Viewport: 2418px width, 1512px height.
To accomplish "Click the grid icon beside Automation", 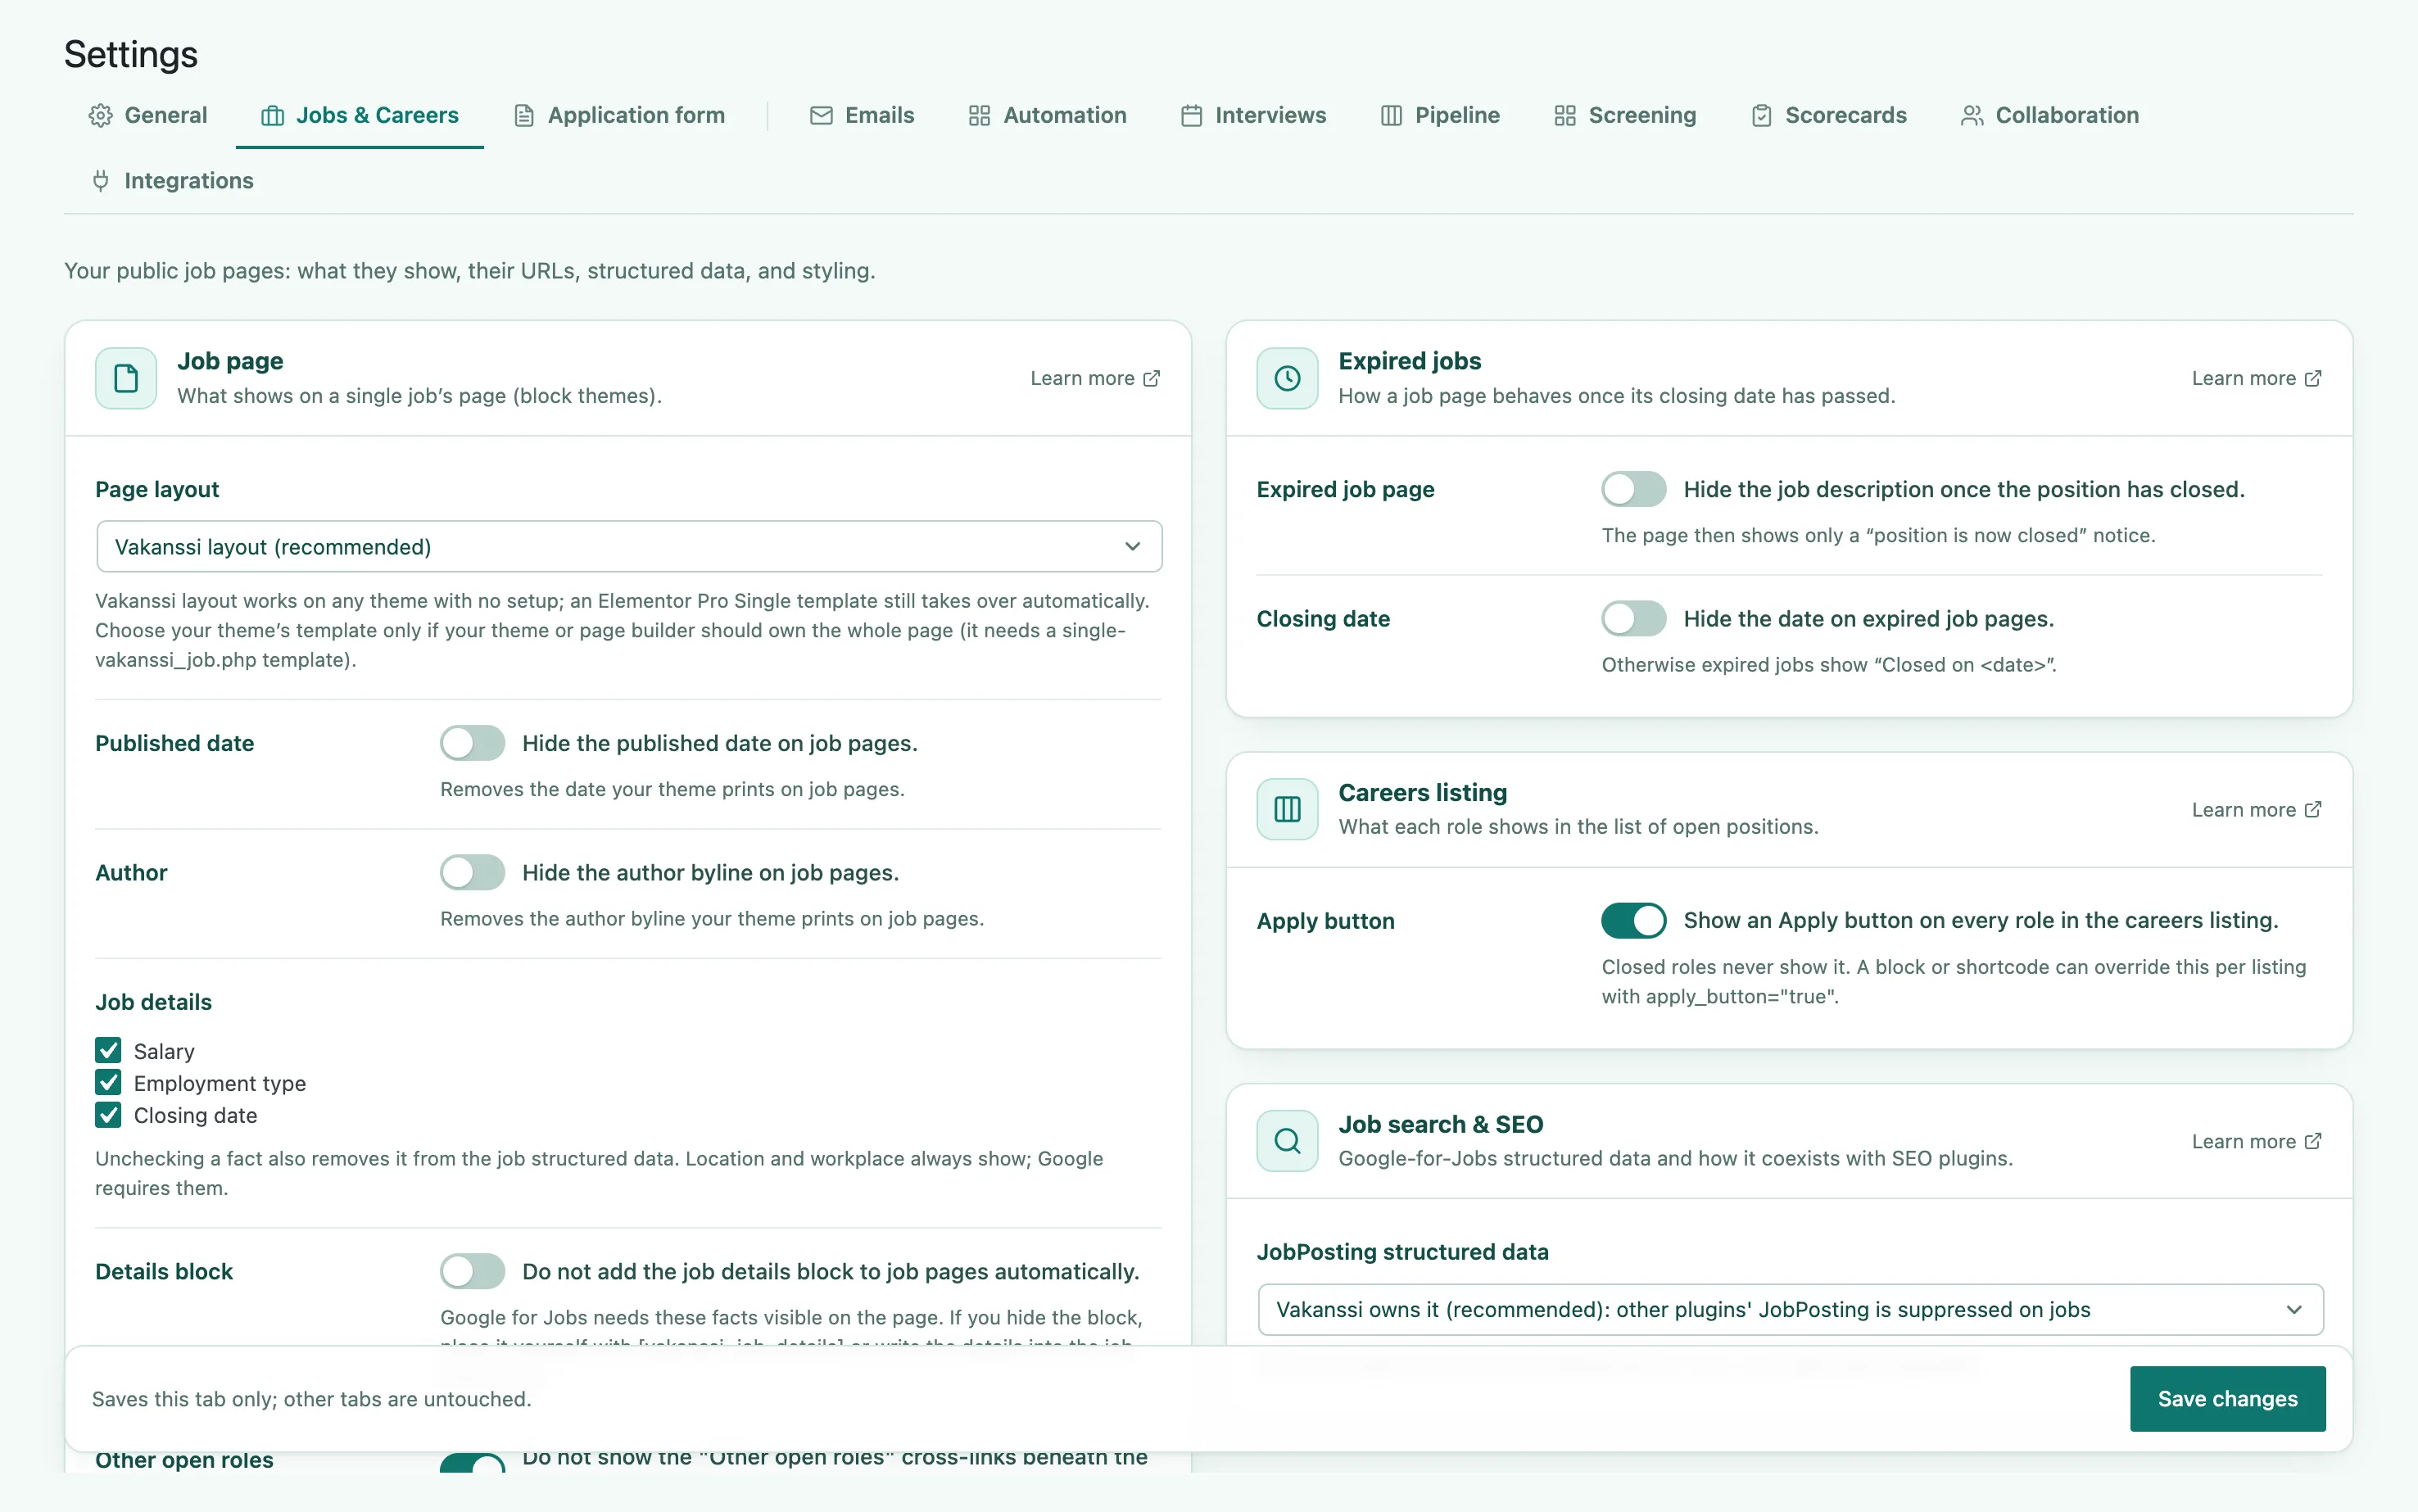I will click(979, 116).
